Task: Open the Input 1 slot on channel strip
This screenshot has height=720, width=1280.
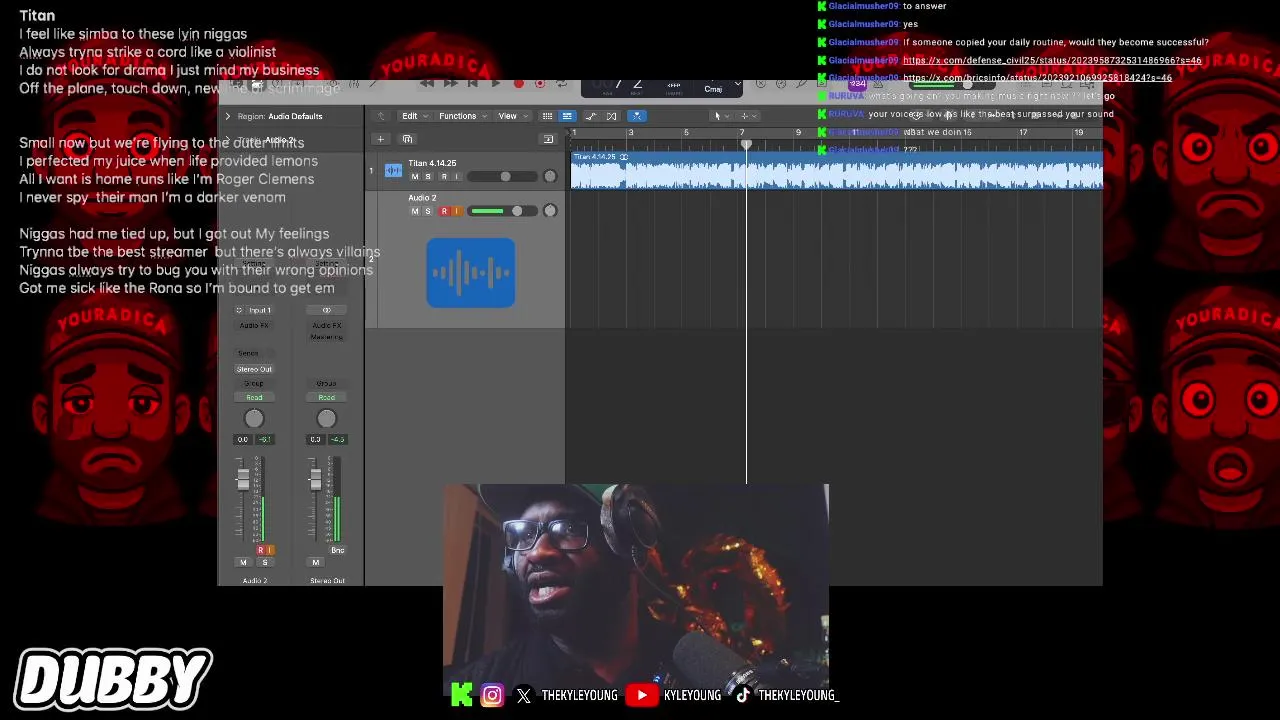Action: 260,310
